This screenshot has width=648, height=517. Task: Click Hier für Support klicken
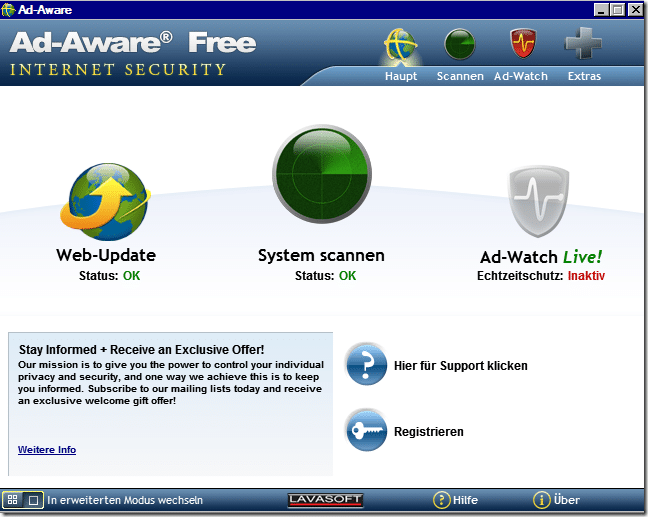coord(460,366)
